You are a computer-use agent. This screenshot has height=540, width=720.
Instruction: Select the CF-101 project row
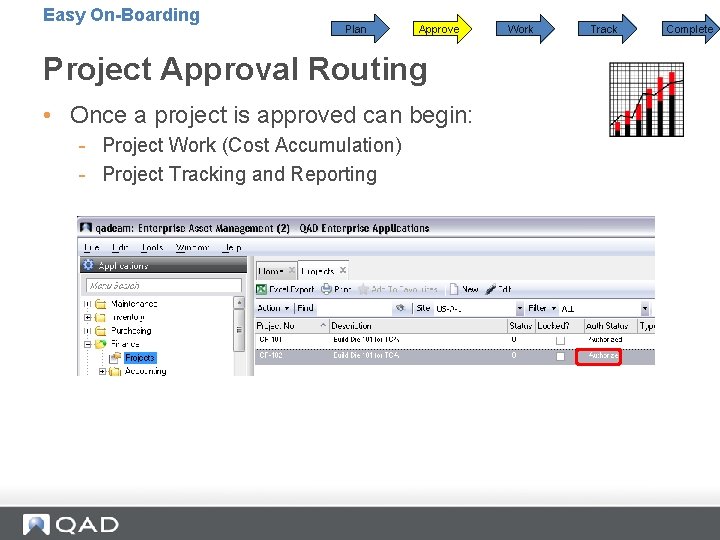coord(455,340)
